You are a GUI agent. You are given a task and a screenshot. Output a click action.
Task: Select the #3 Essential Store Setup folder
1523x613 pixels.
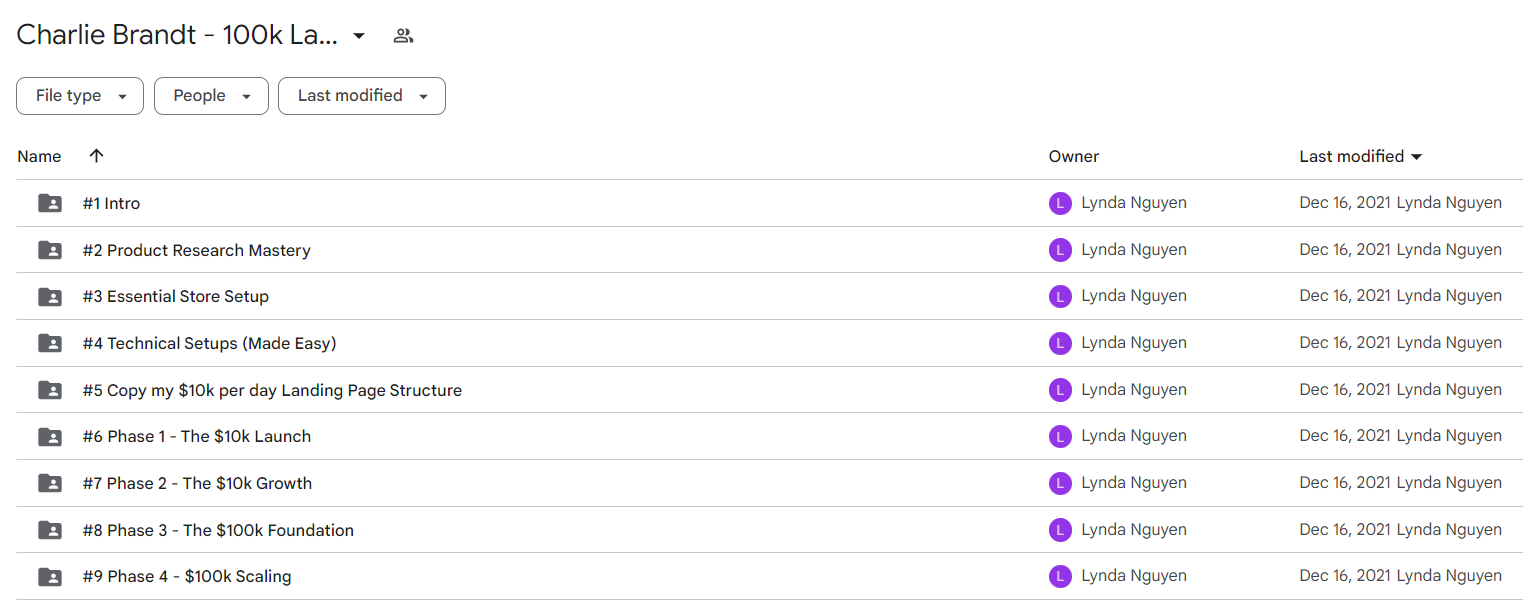point(176,296)
